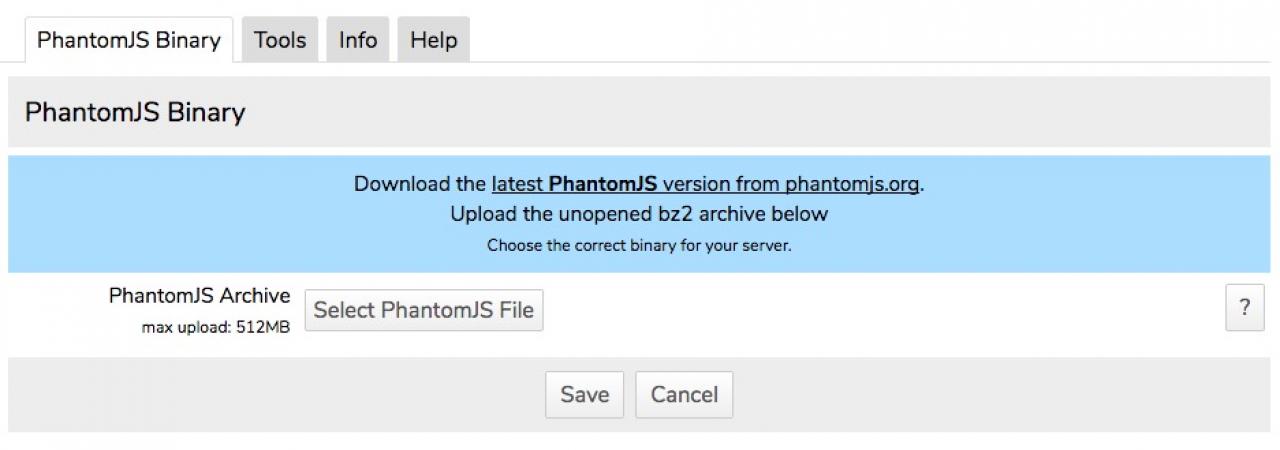
Task: Click the PhantomJS Archive field label
Action: [199, 296]
